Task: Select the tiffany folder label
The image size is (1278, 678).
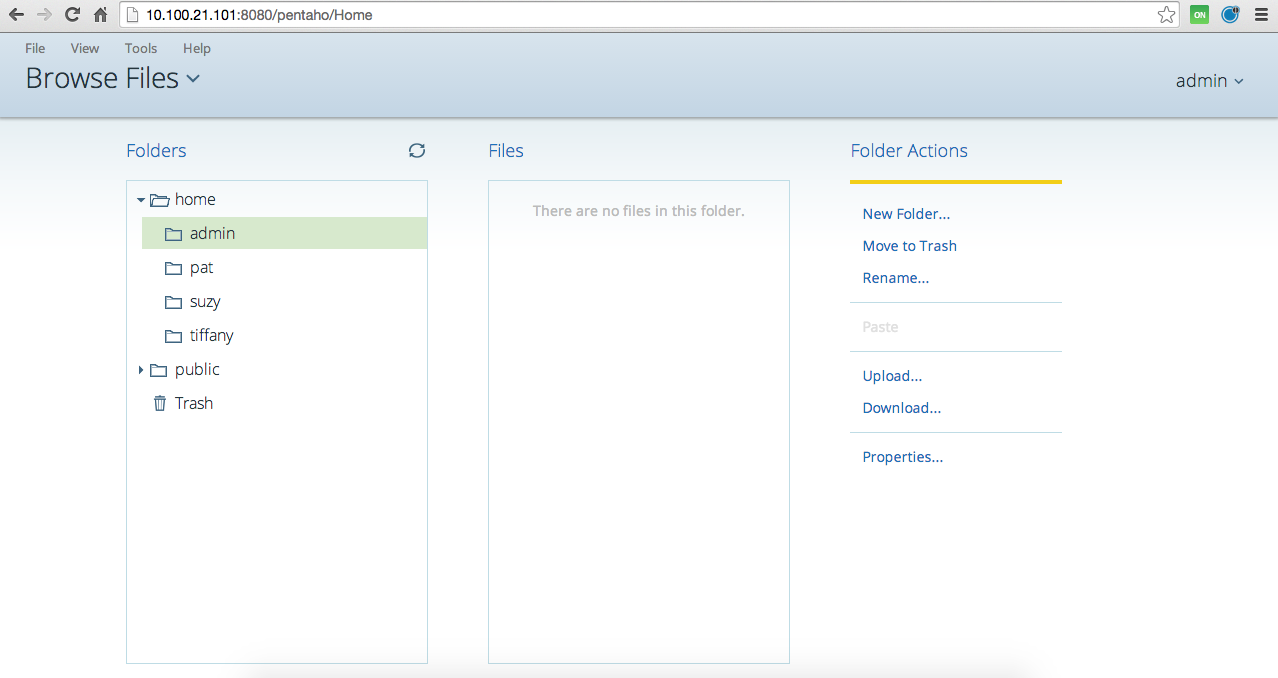Action: [212, 336]
